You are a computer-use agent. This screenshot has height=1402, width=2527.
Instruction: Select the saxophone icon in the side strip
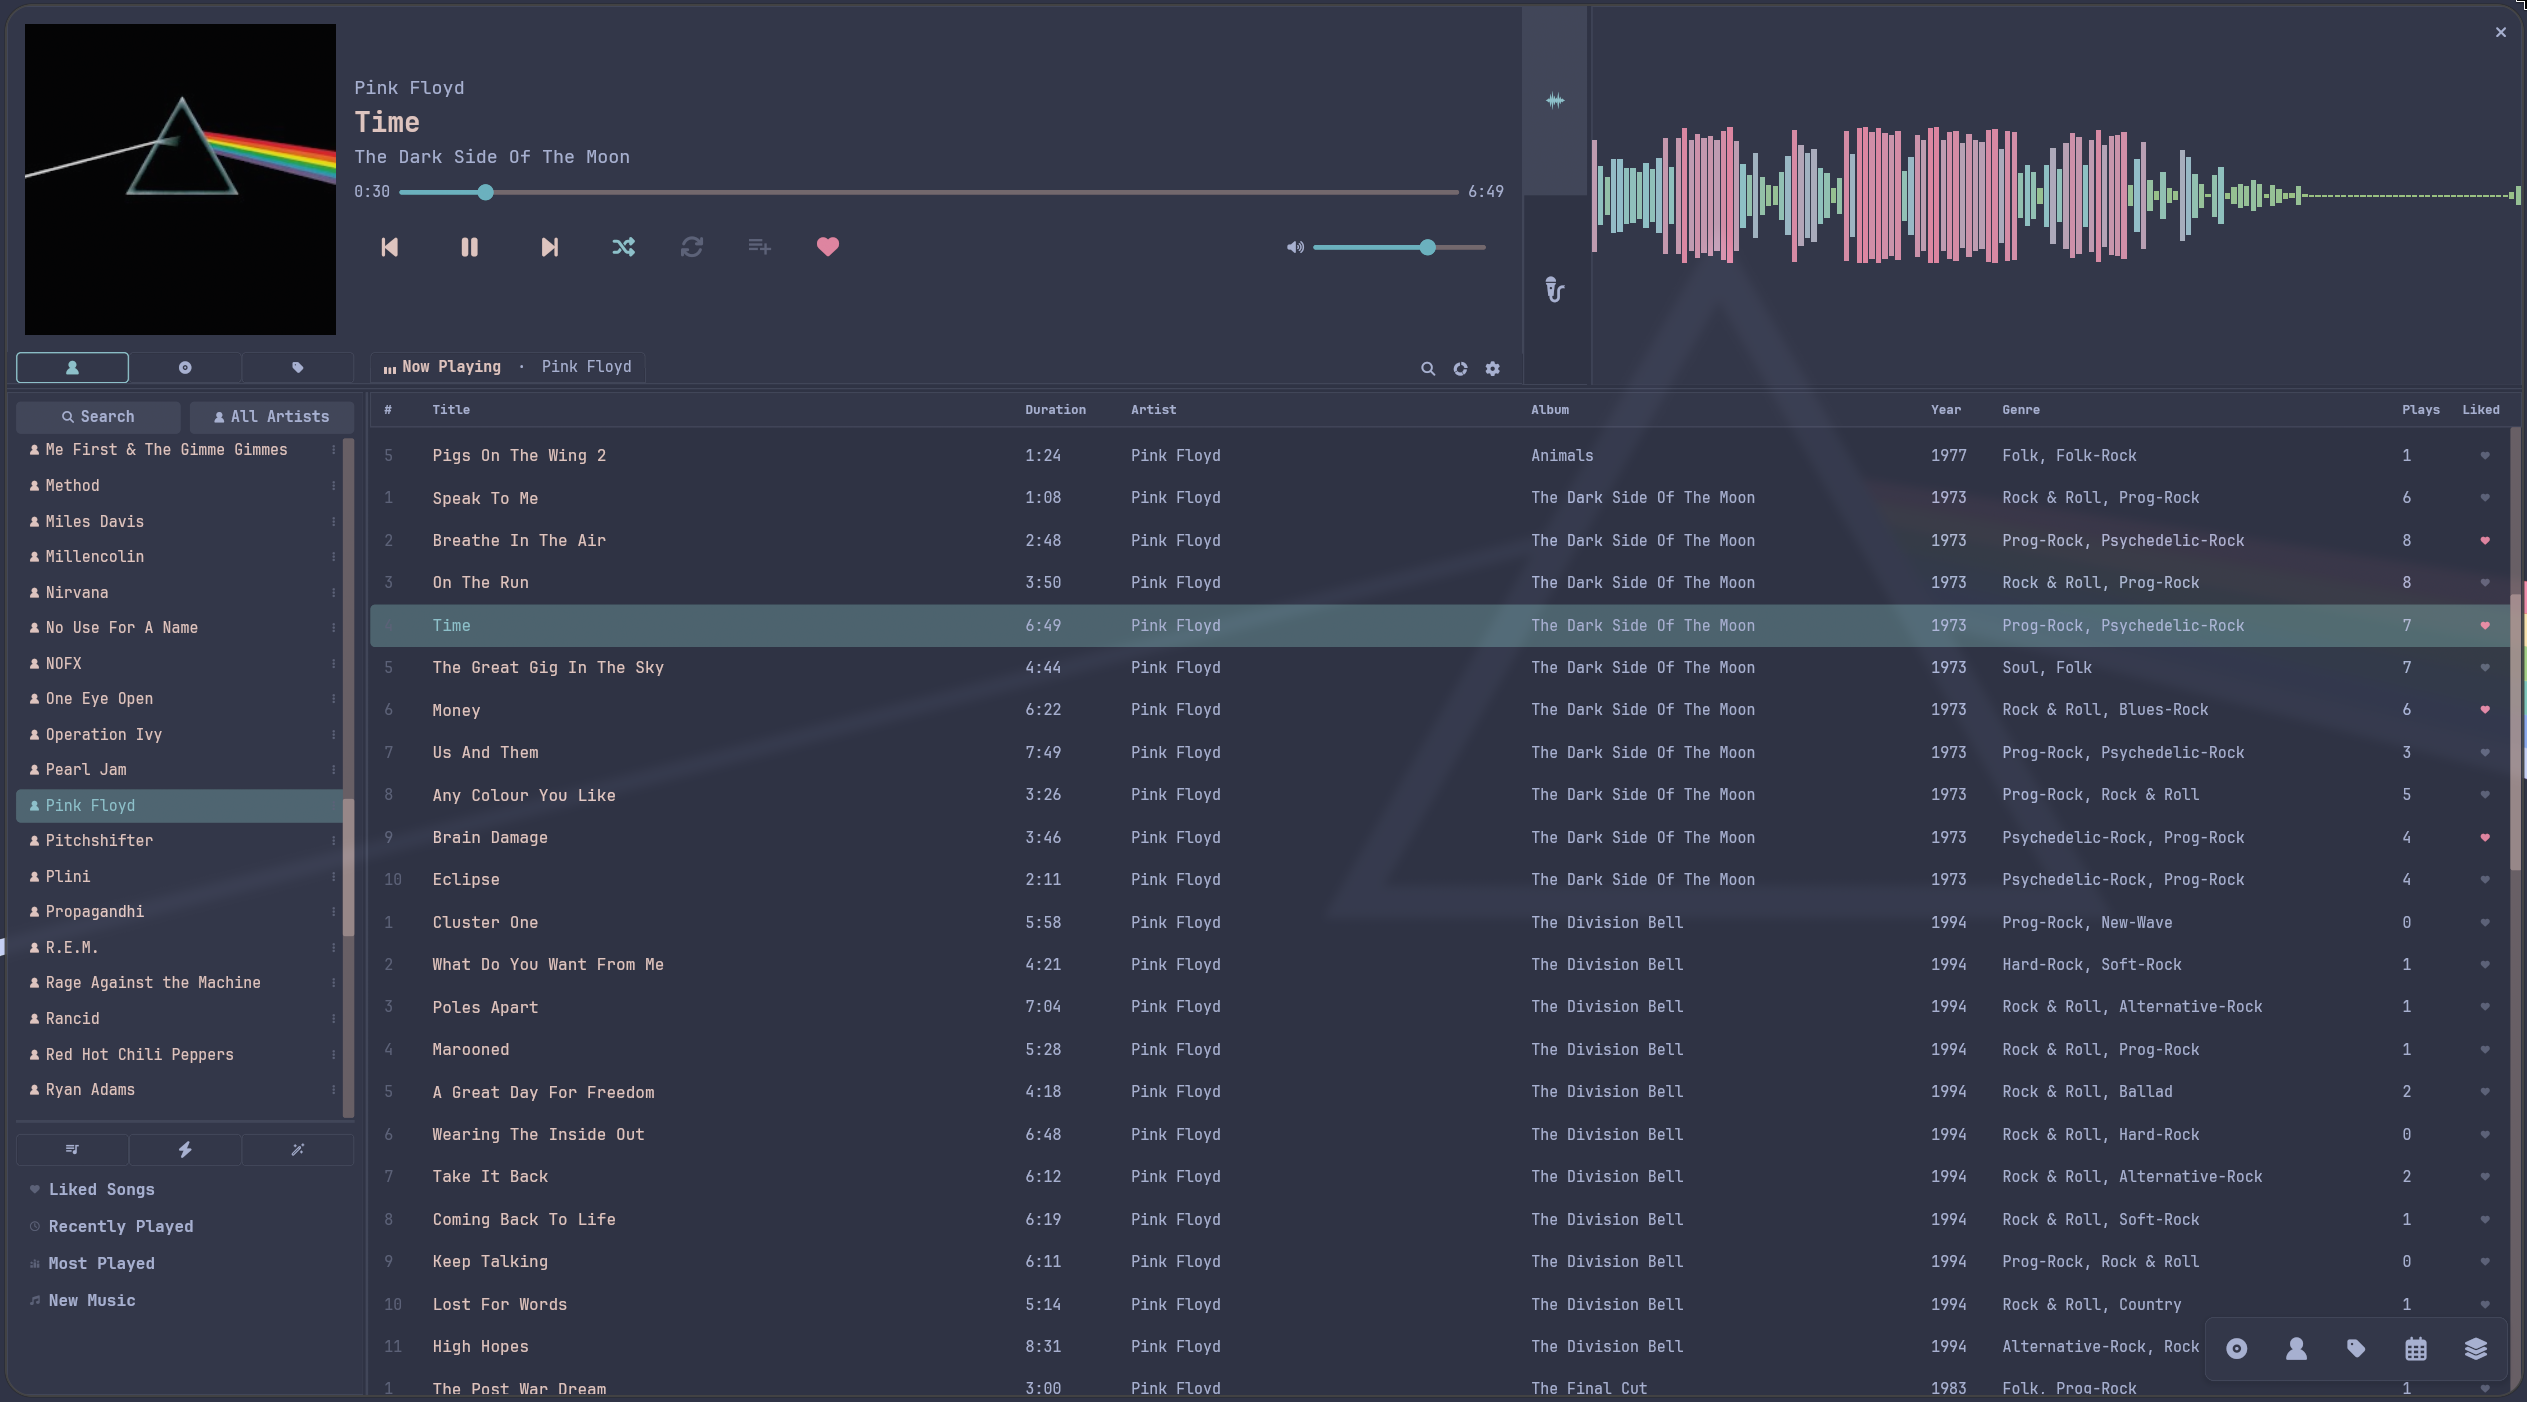pyautogui.click(x=1555, y=290)
